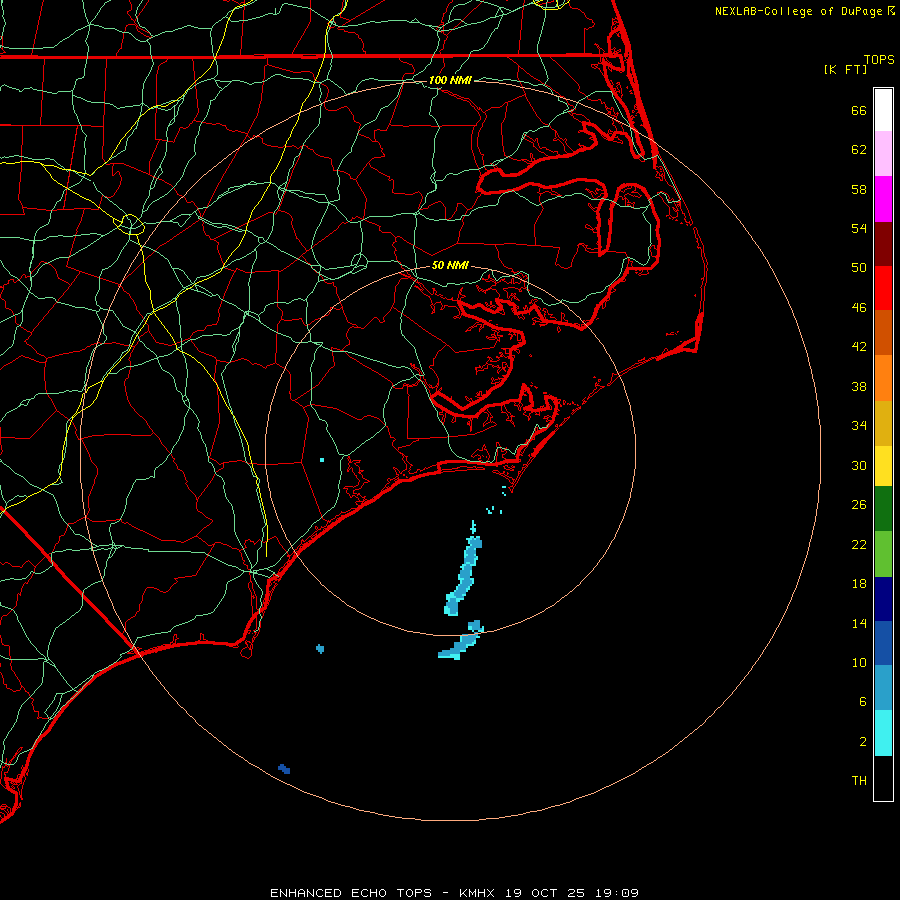Click the dark blue echo near southern 100 NMI ring

[x=284, y=769]
